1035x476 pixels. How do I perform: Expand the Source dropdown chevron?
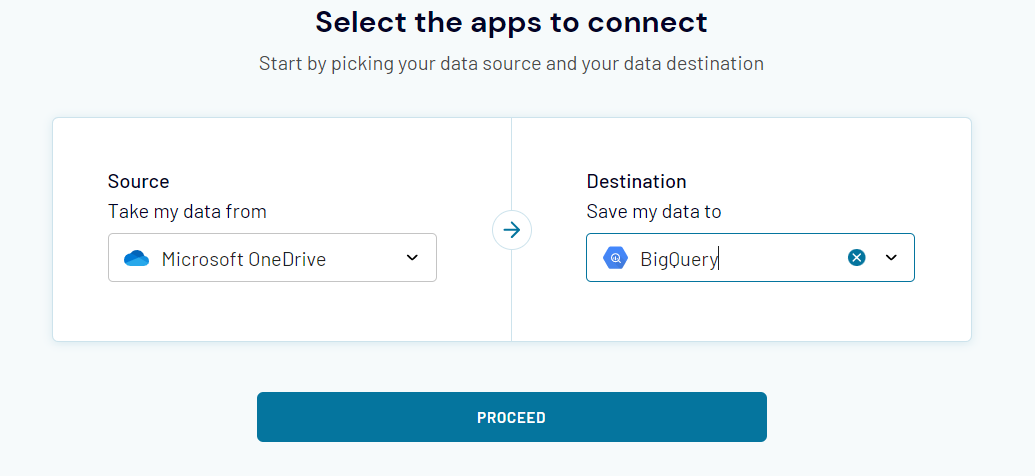click(412, 258)
